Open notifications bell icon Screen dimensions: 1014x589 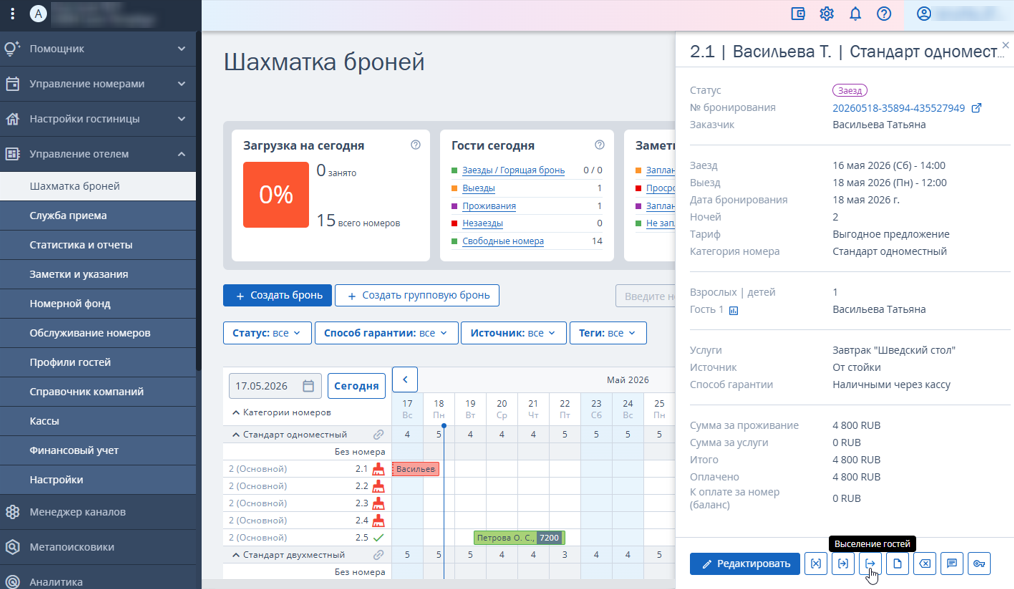click(x=855, y=14)
